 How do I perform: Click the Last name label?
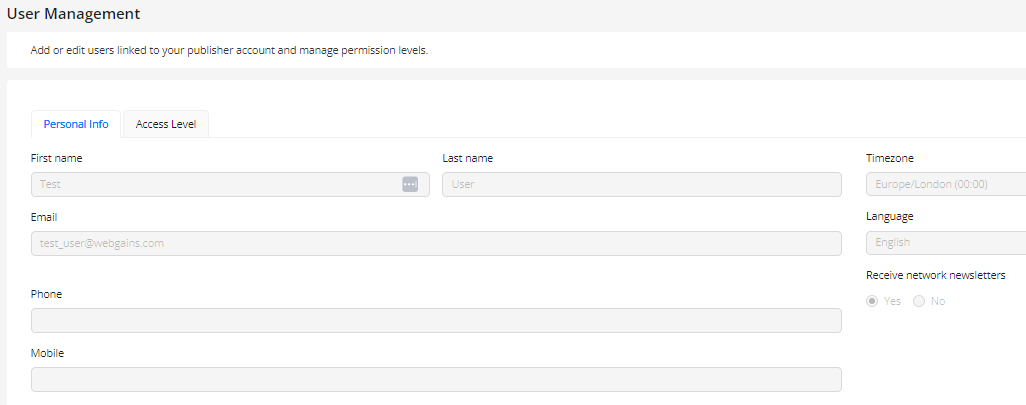point(467,158)
